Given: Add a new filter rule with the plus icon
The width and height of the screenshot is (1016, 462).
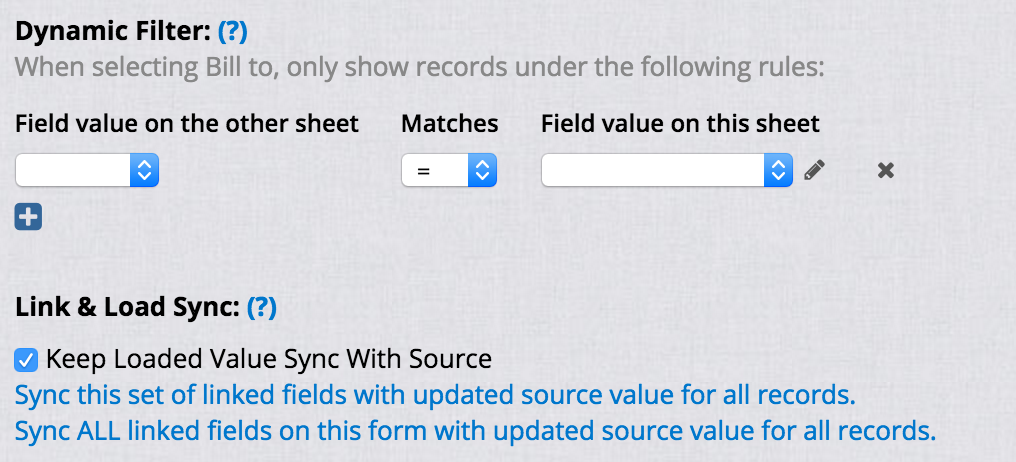Looking at the screenshot, I should pos(29,217).
